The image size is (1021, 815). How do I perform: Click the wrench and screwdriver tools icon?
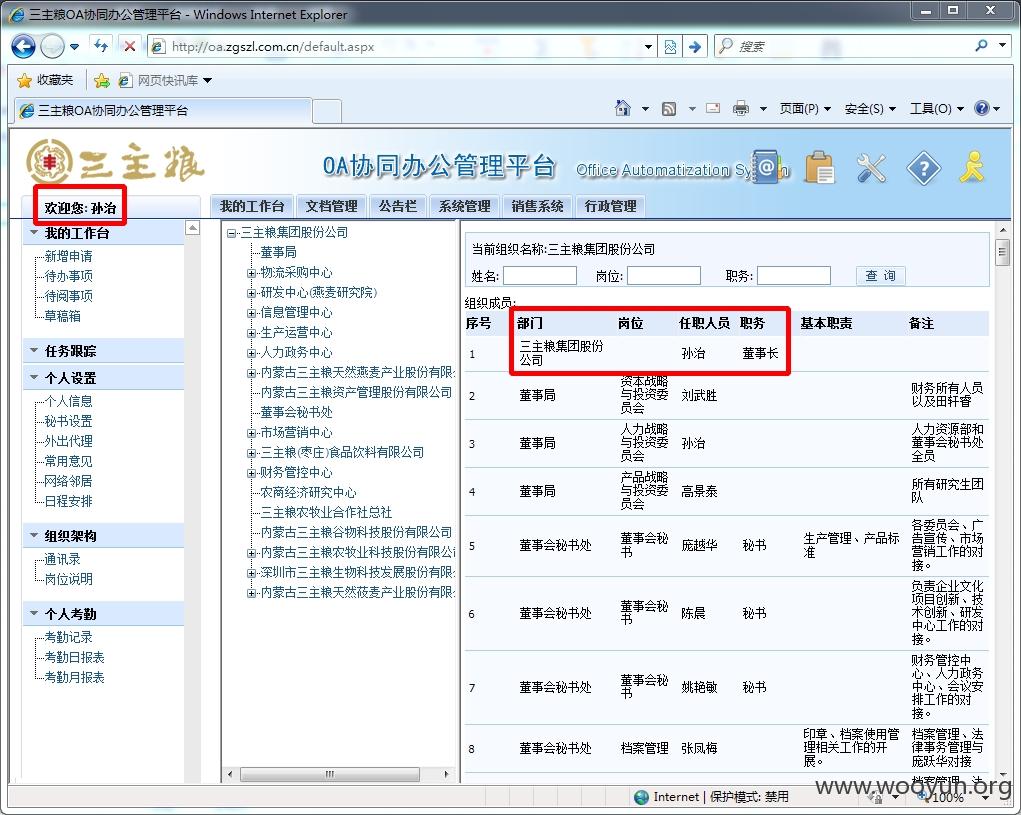[x=871, y=168]
